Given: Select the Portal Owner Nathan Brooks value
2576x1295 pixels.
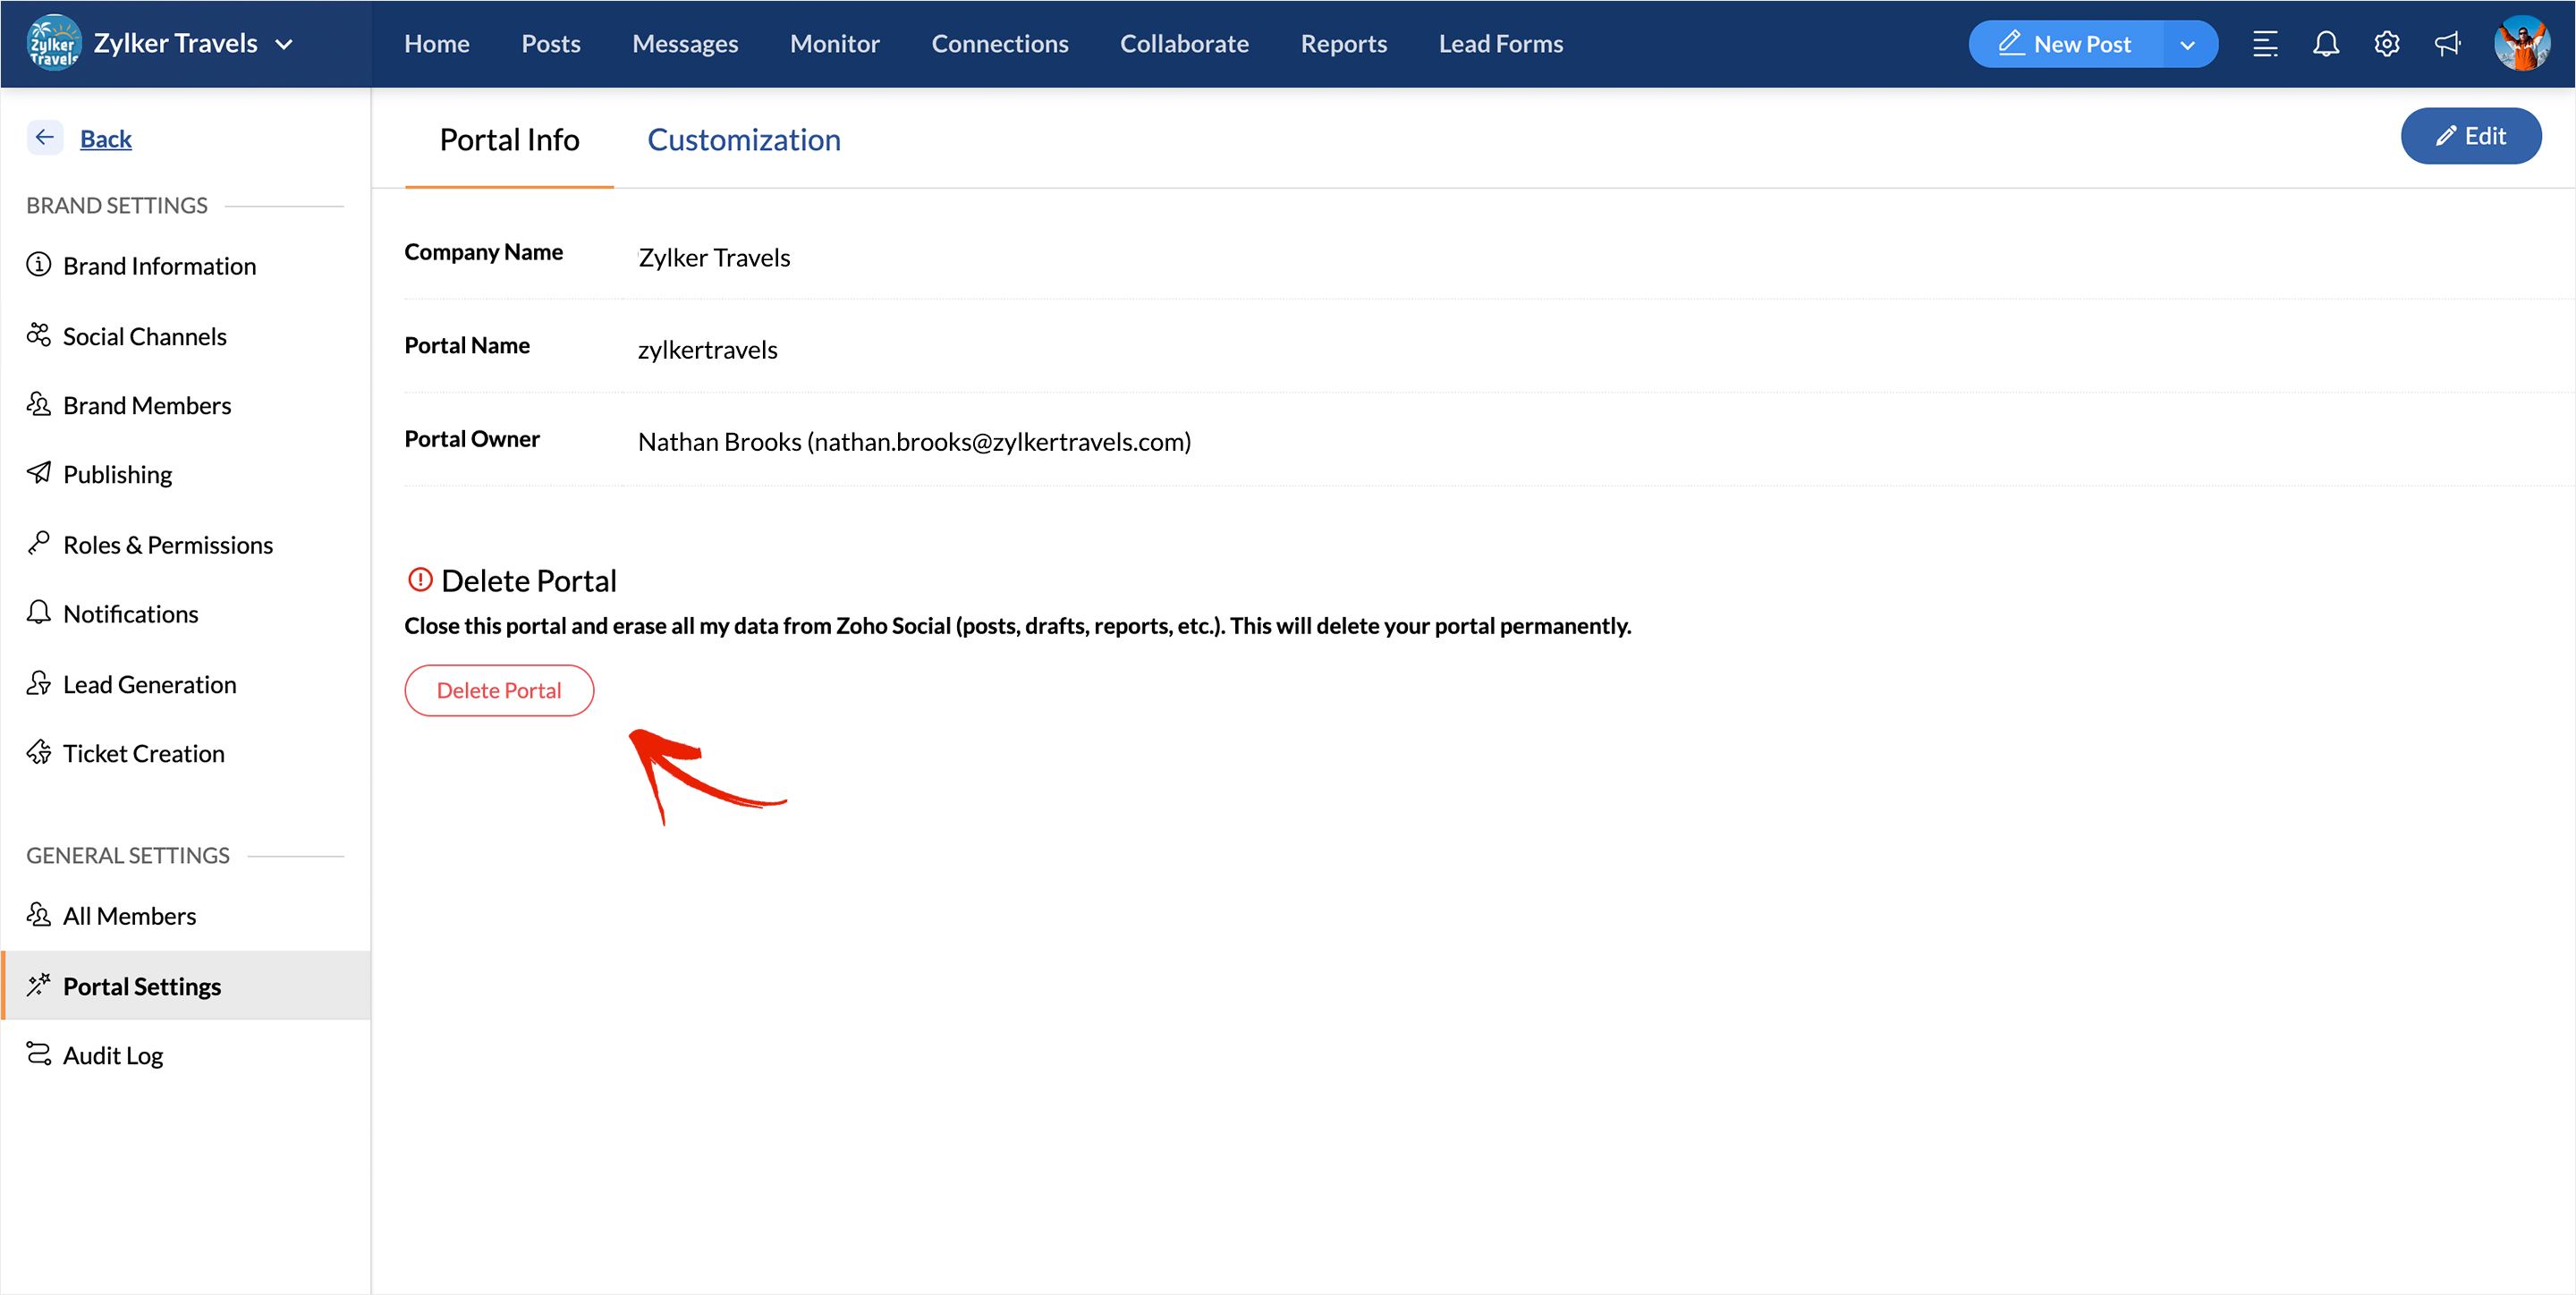Looking at the screenshot, I should [914, 442].
